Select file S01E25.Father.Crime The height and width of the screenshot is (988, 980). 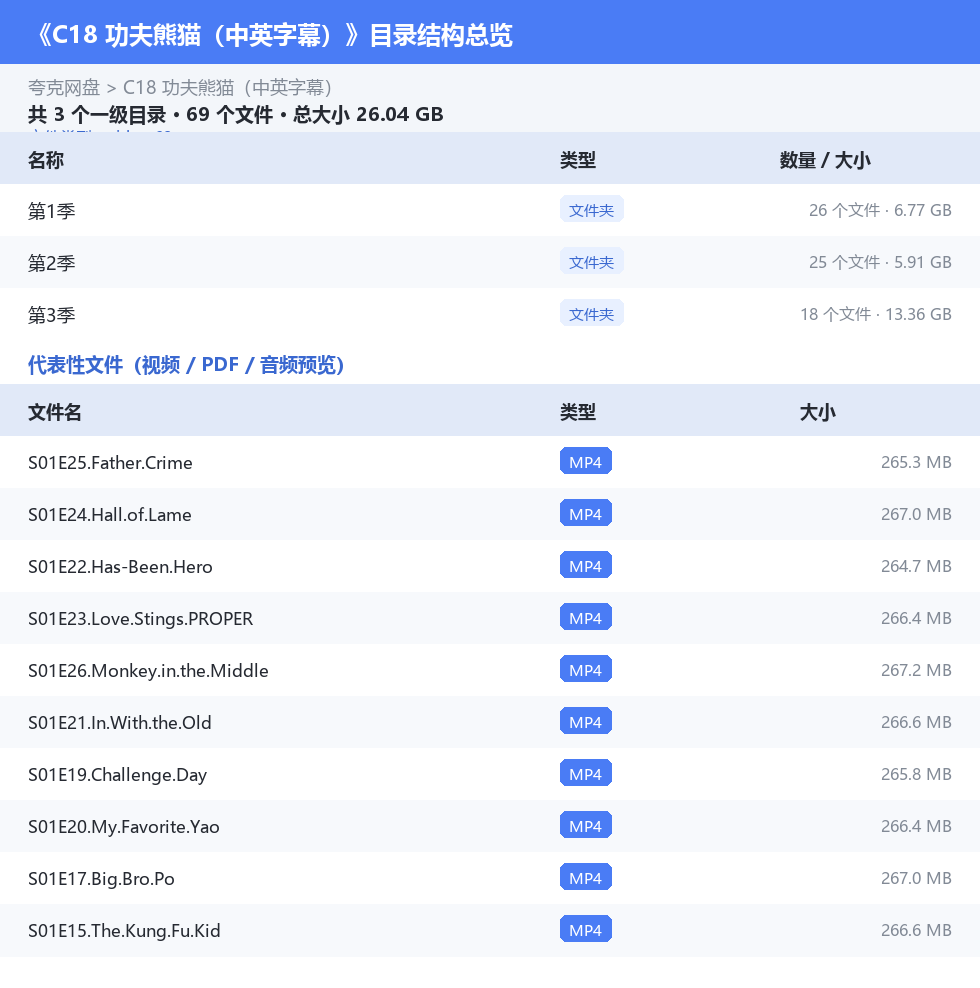tap(110, 462)
